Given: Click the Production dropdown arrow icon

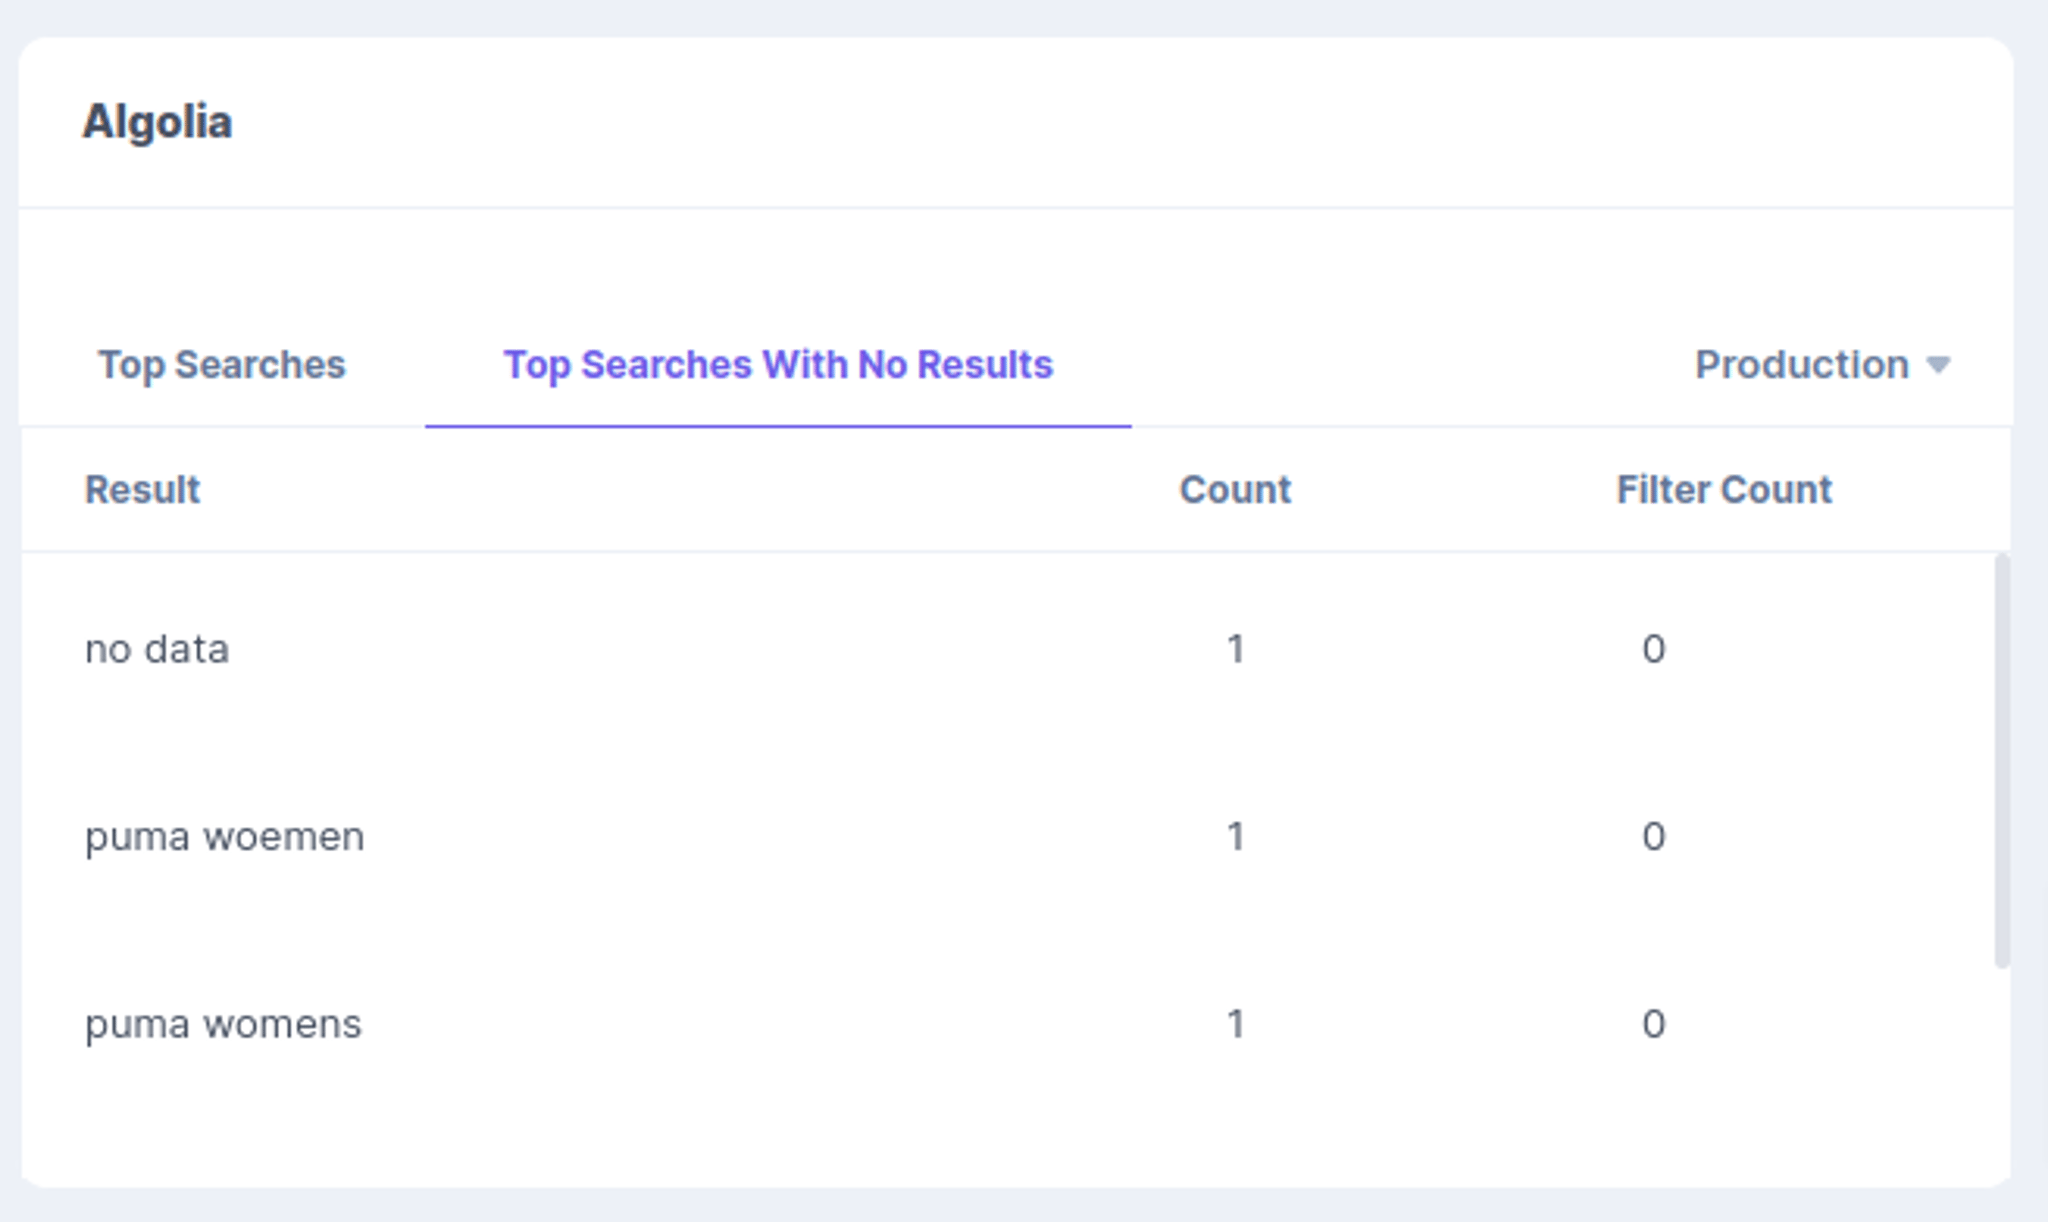Looking at the screenshot, I should tap(1938, 366).
